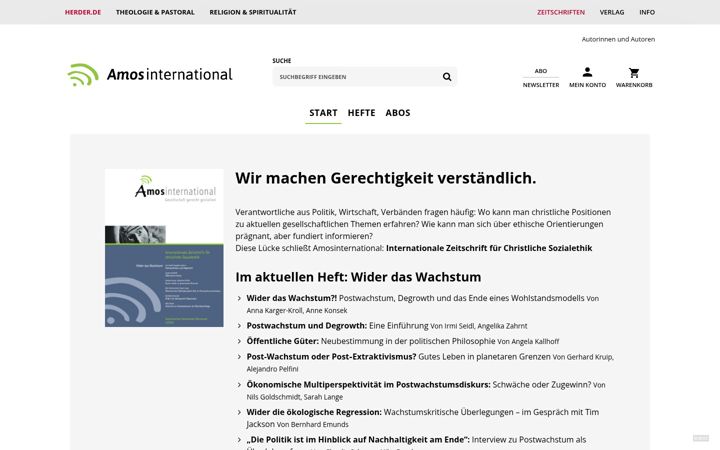Open interview Die Politik ist im Hinblick auf Nachhaltigkeit

tap(358, 439)
